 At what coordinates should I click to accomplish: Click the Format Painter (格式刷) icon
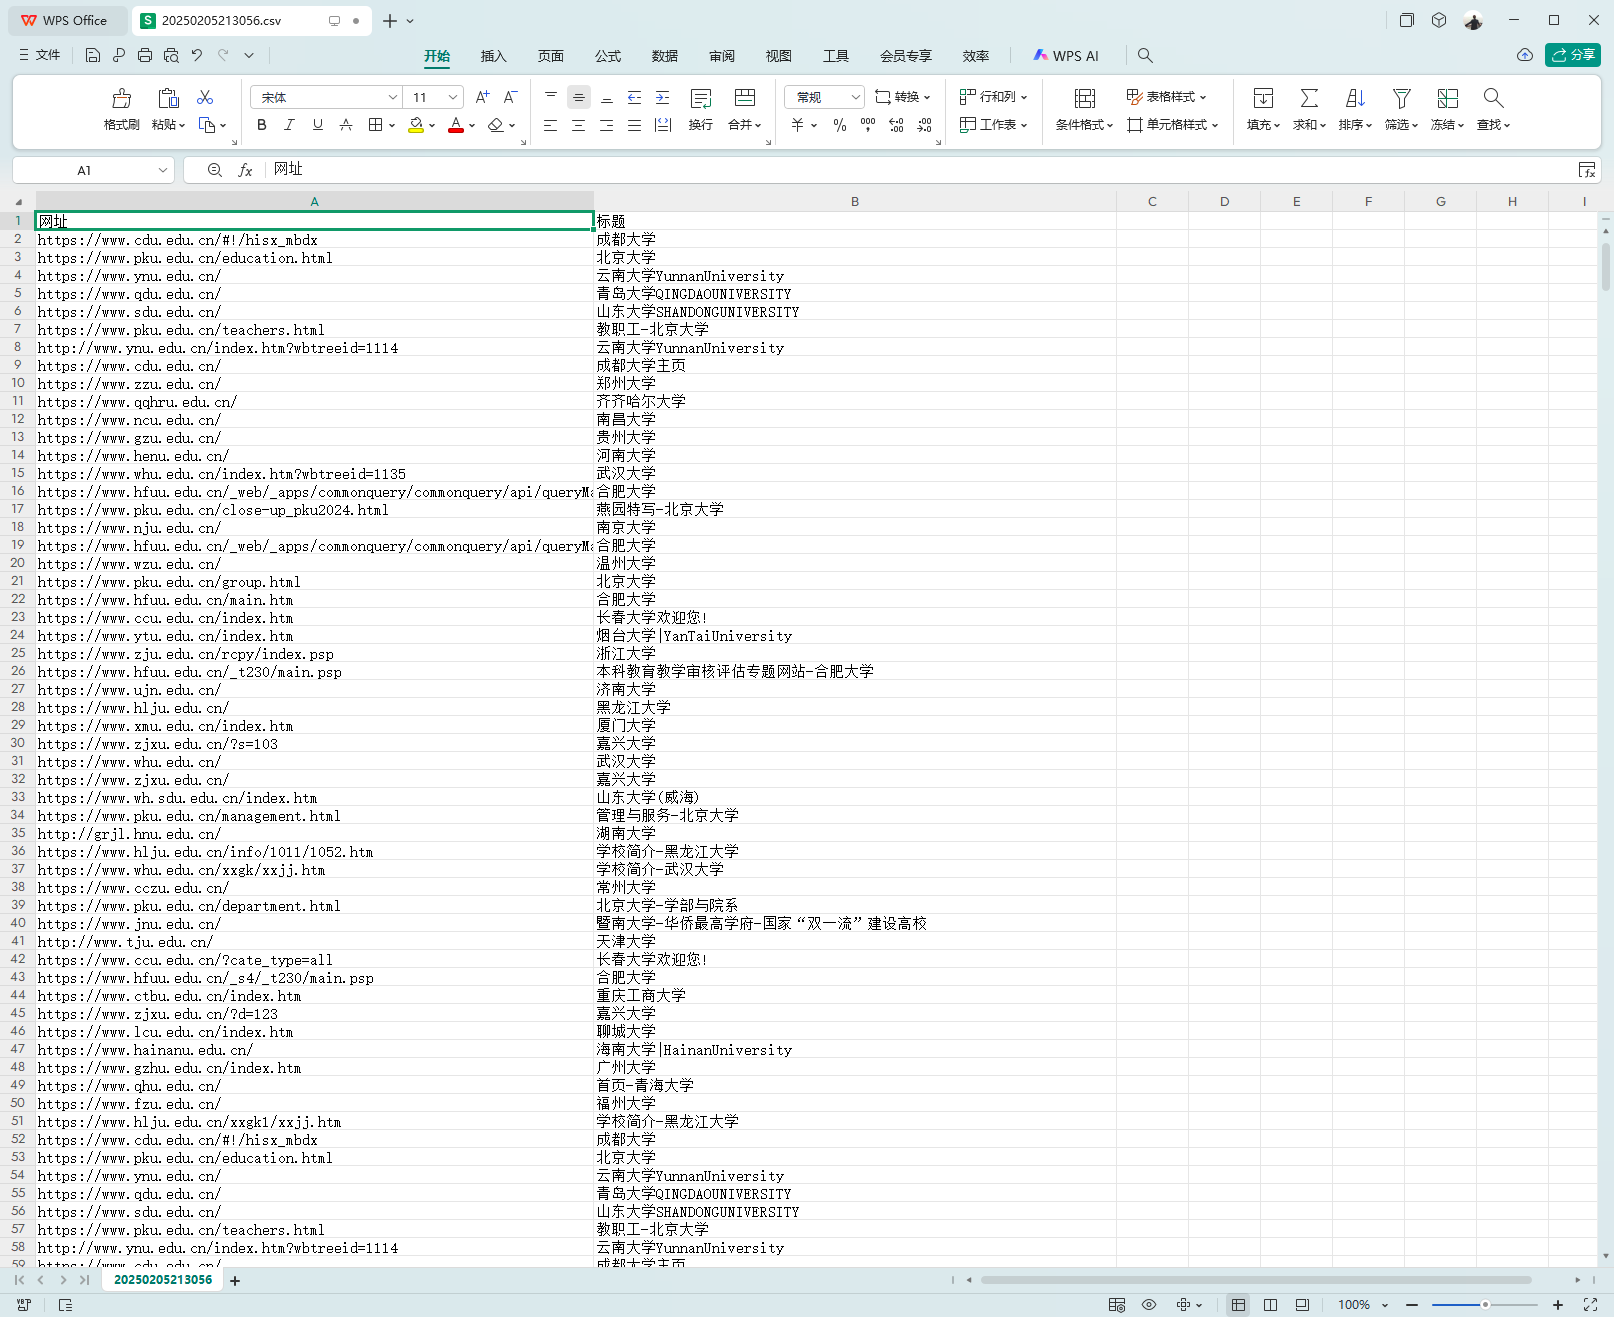coord(121,98)
